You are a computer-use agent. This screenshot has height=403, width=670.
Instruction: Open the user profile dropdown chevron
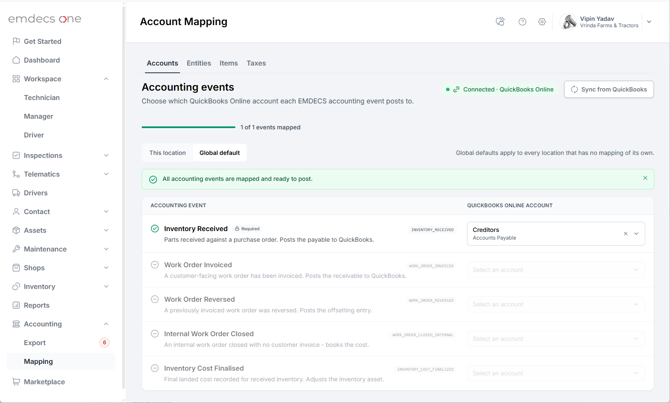click(x=649, y=21)
